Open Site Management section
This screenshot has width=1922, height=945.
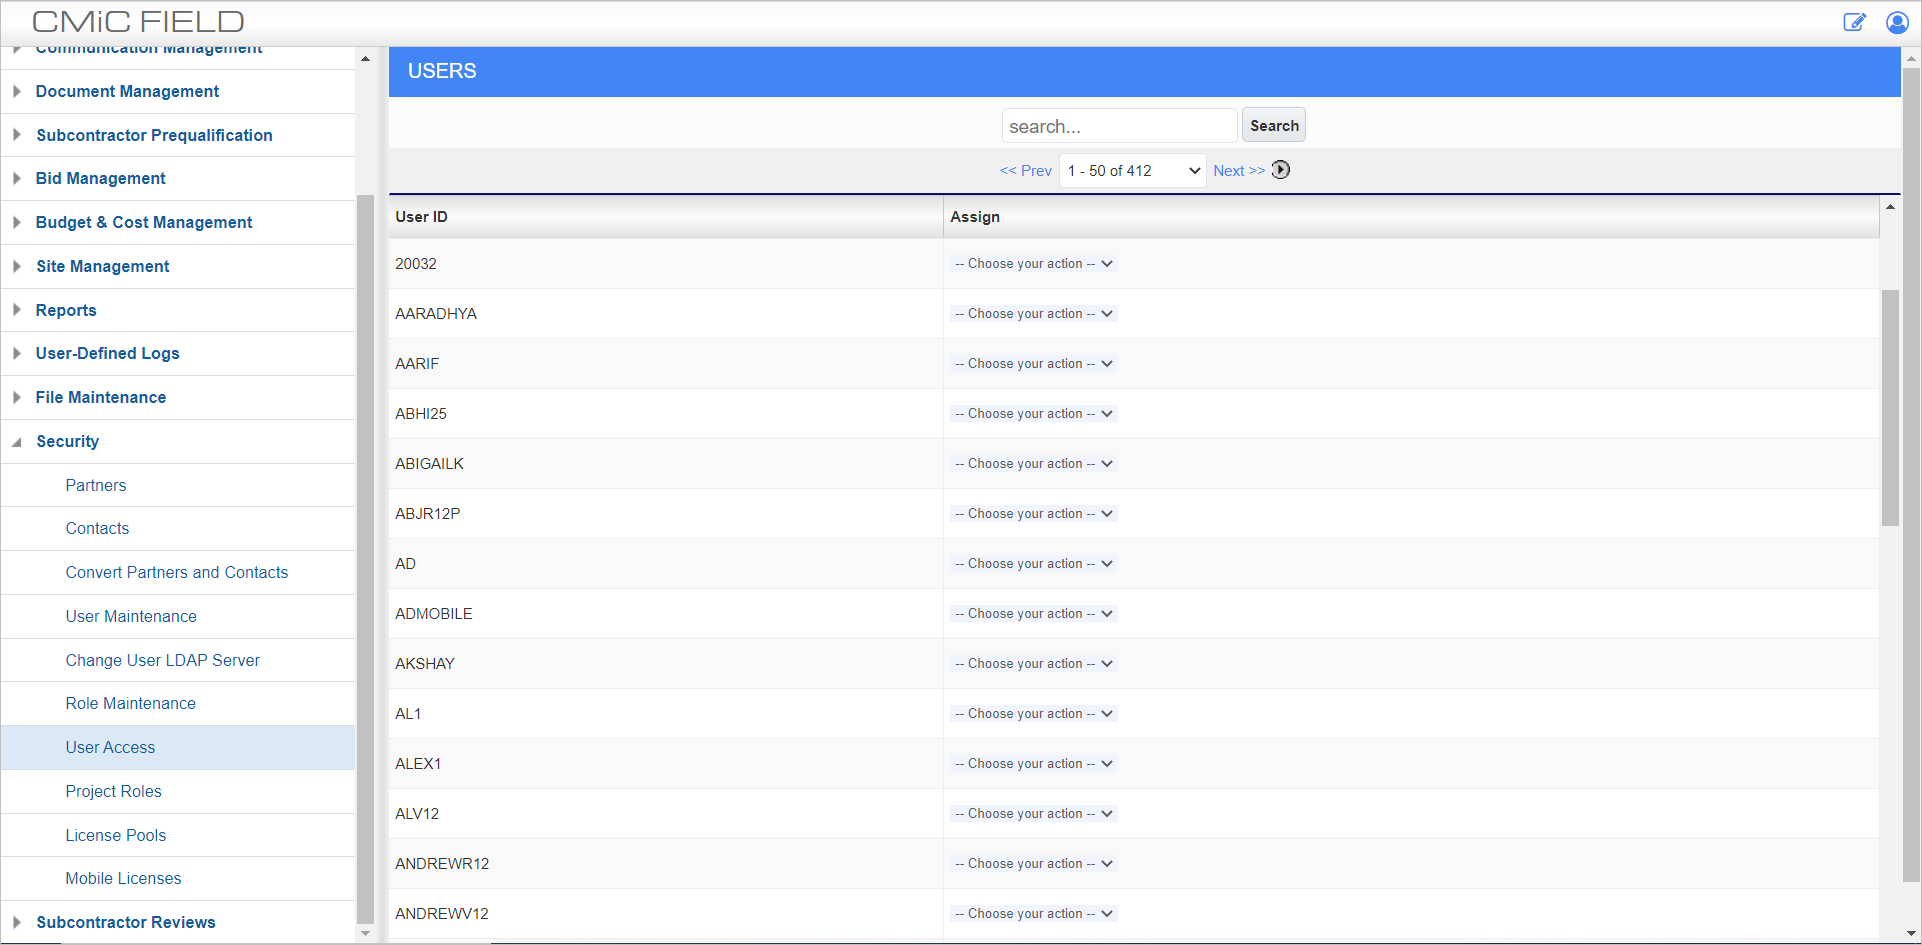click(103, 266)
